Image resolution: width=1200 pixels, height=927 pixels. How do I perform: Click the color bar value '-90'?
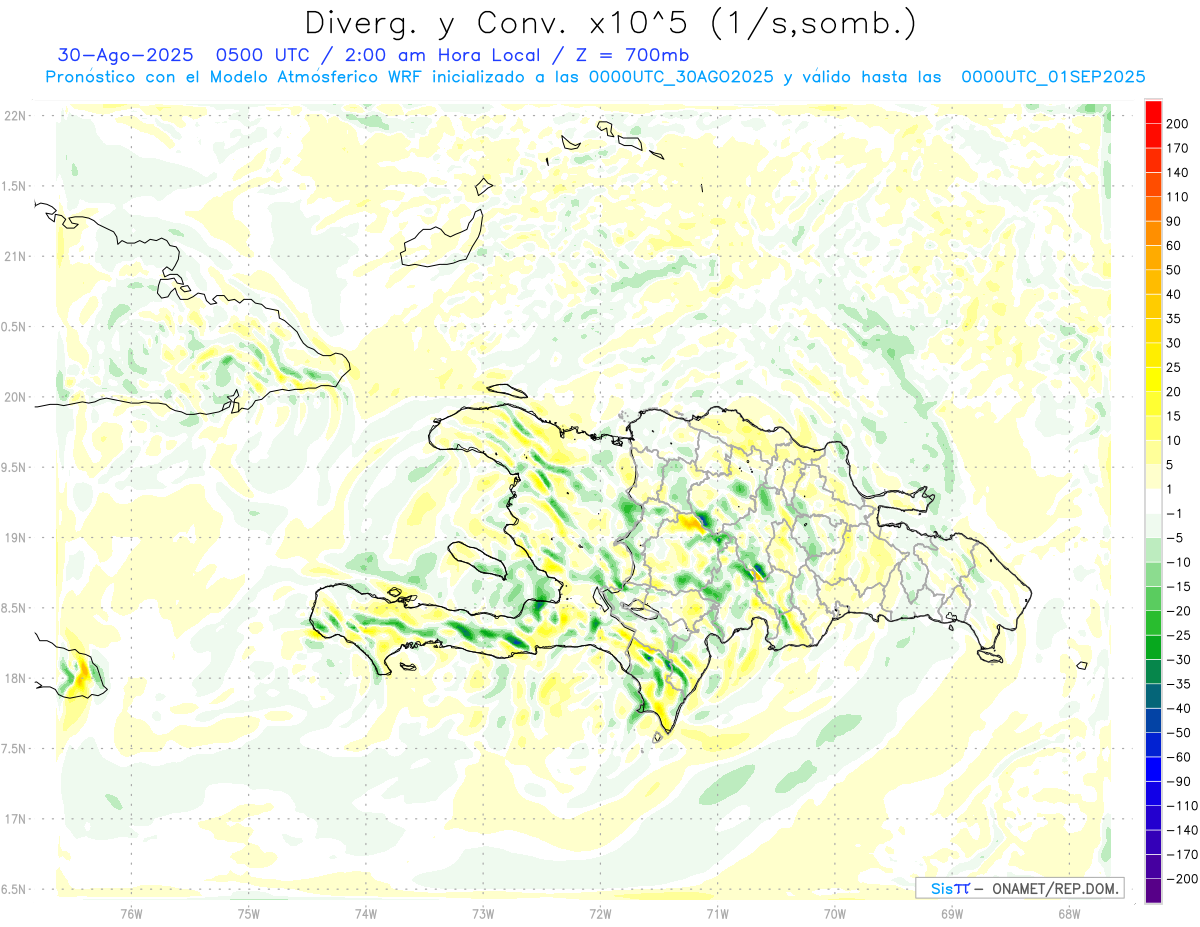pos(1178,781)
